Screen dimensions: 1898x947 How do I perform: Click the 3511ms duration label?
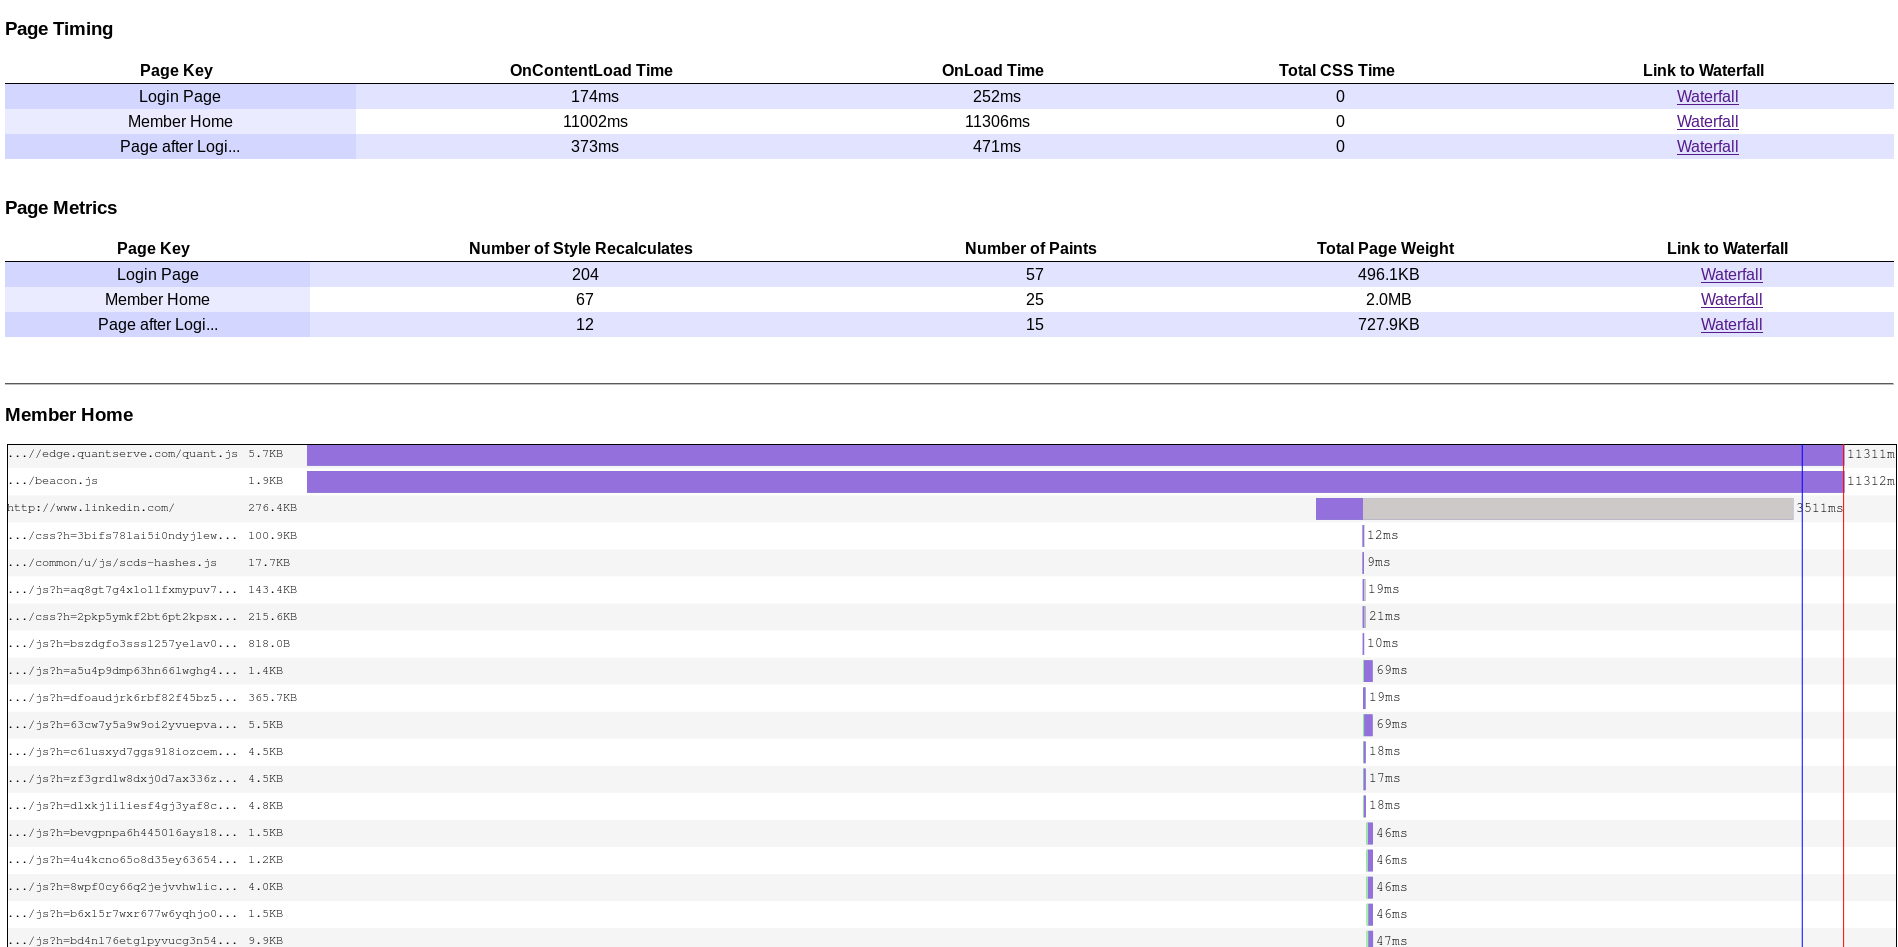pos(1820,508)
